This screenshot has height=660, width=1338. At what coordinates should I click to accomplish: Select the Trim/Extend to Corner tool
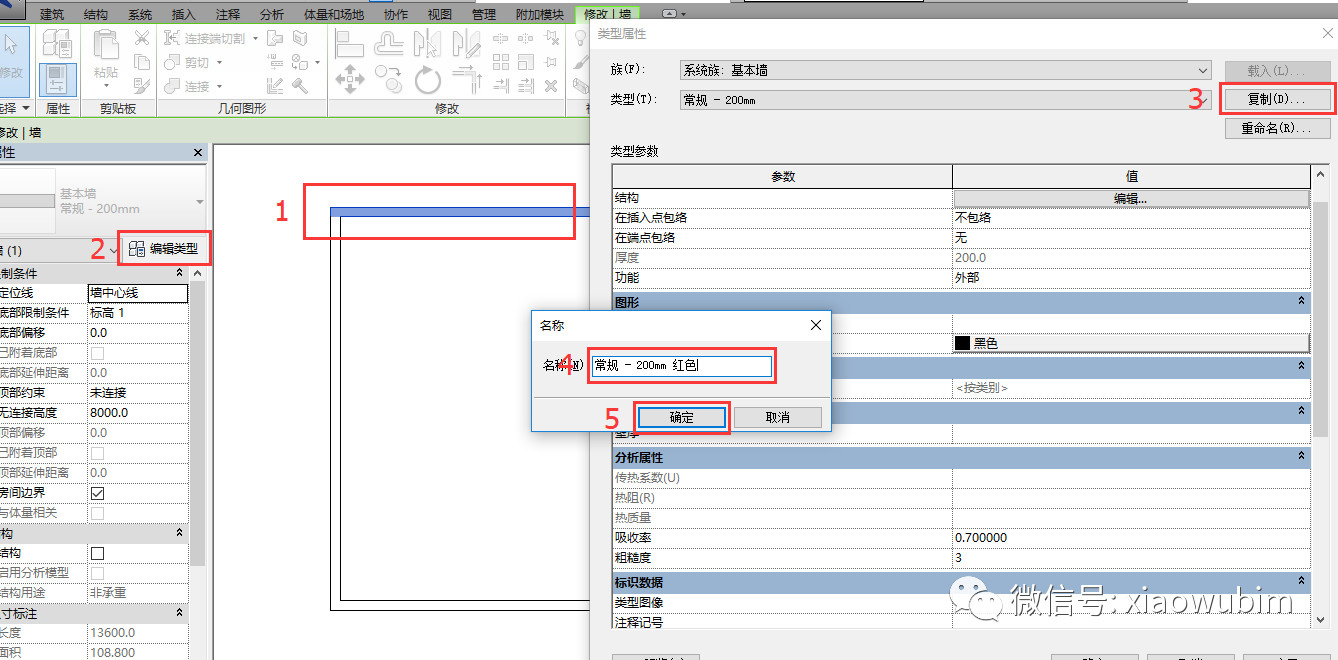(466, 78)
